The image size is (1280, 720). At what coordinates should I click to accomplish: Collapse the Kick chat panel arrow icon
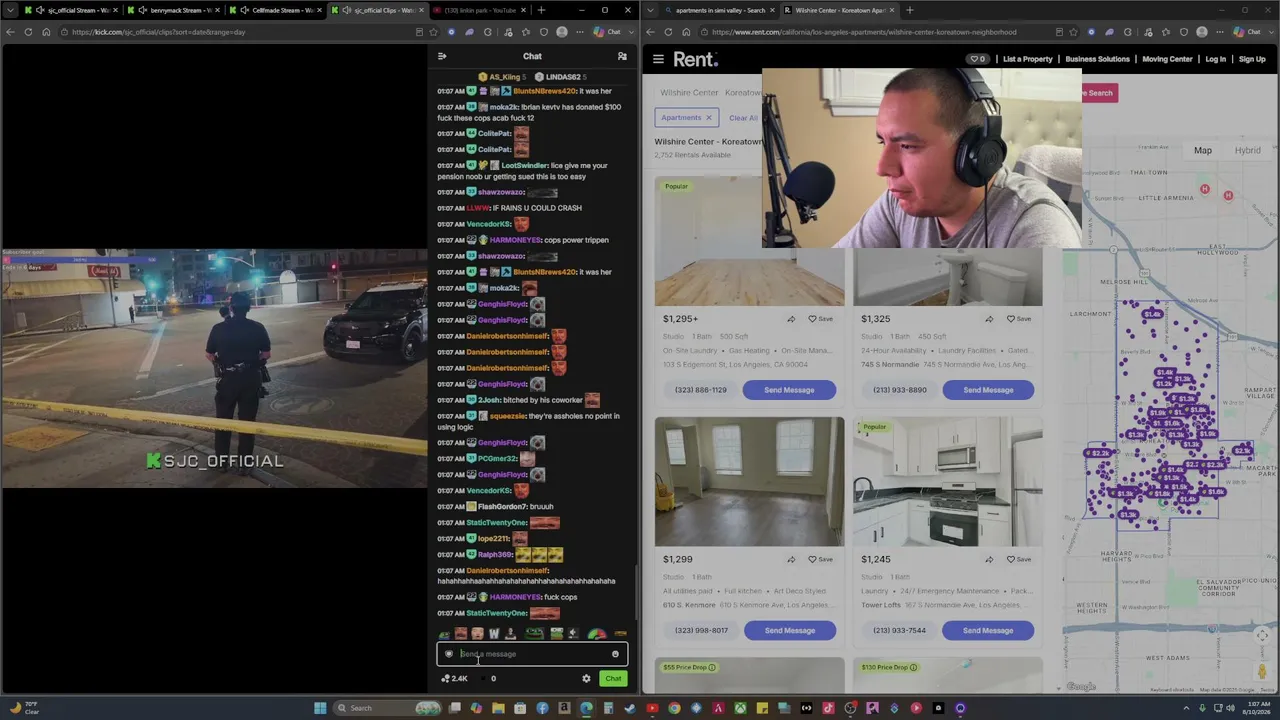[442, 56]
